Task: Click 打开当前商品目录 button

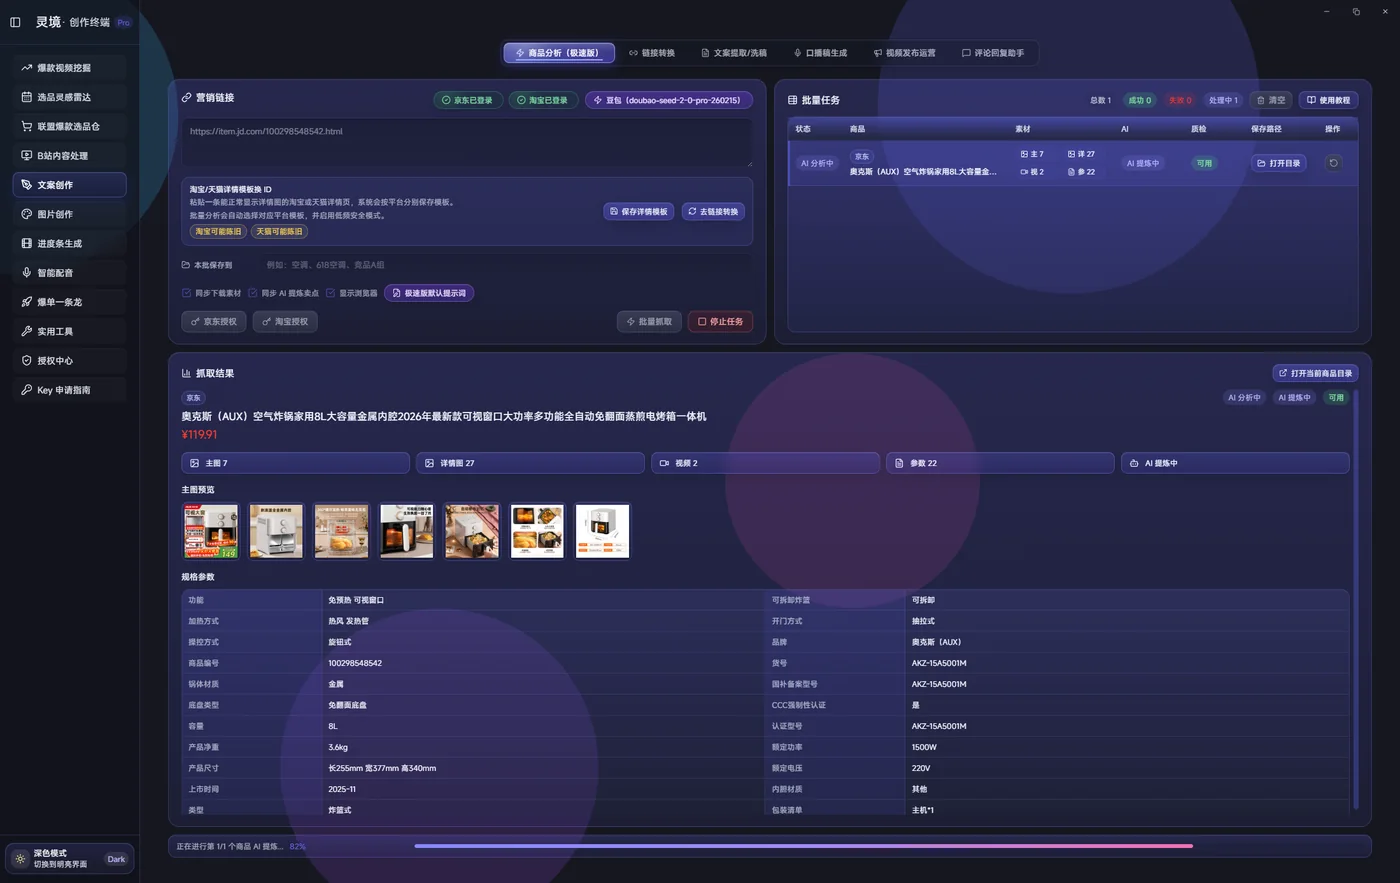Action: tap(1315, 373)
